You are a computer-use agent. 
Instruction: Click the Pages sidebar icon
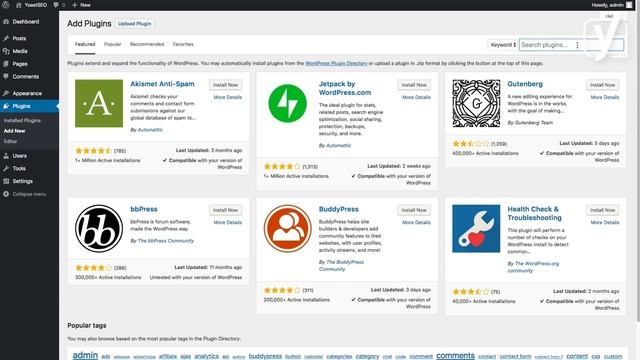click(x=6, y=64)
